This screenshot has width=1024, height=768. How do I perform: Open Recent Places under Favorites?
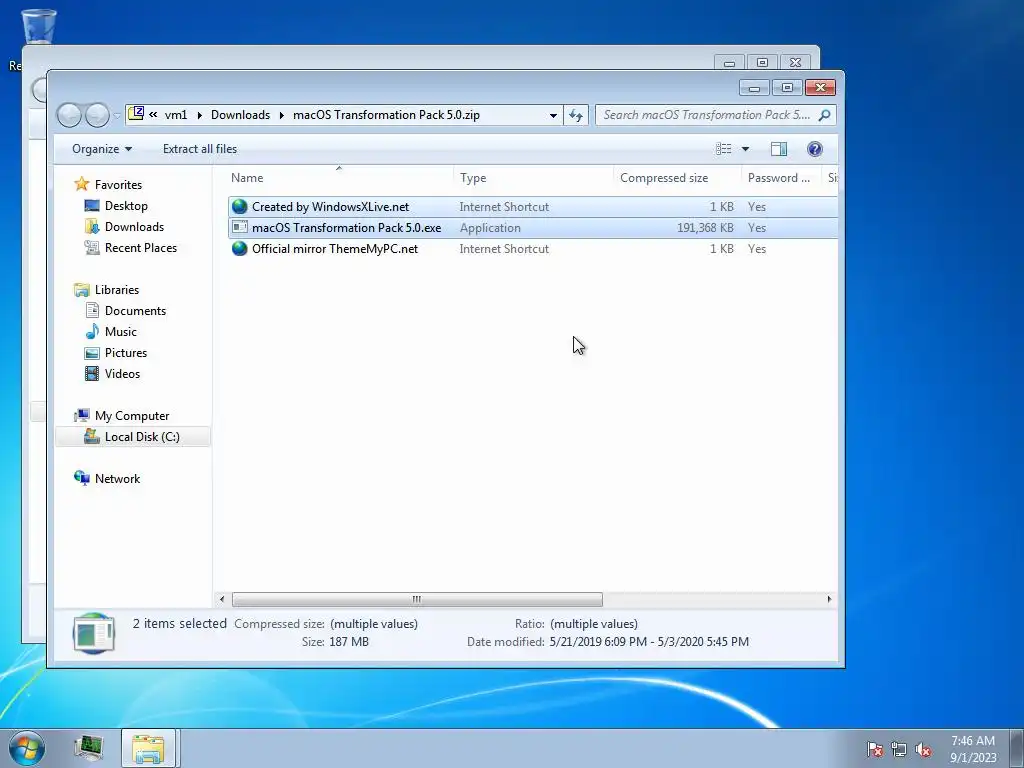tap(140, 248)
